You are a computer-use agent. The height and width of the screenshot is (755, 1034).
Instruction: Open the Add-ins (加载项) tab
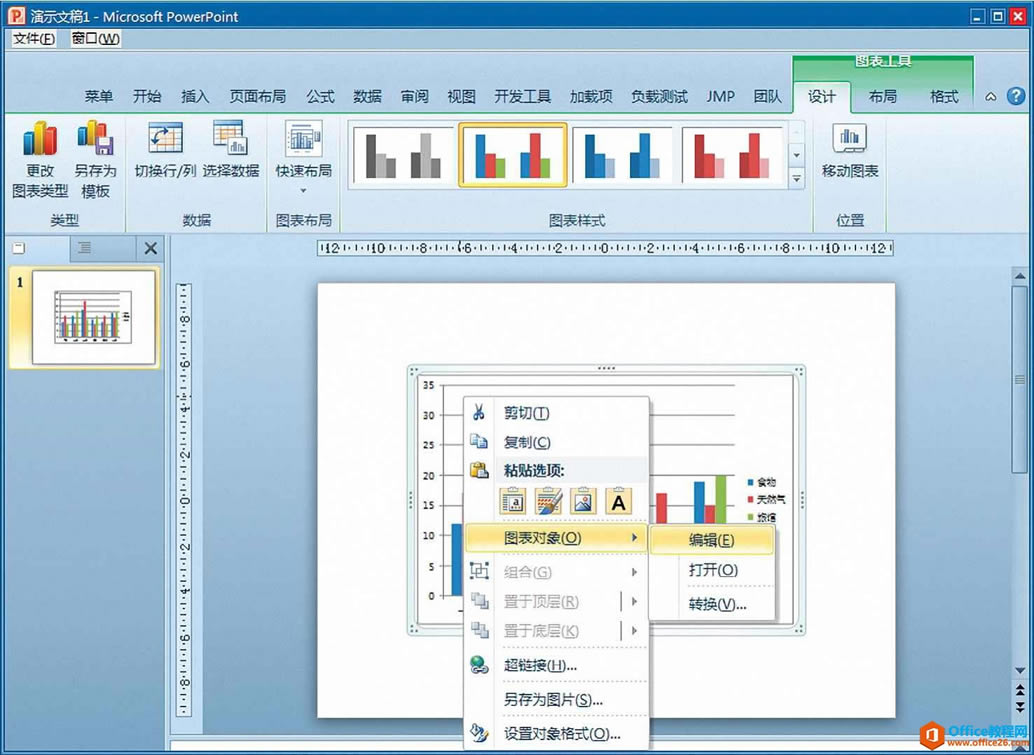(592, 96)
